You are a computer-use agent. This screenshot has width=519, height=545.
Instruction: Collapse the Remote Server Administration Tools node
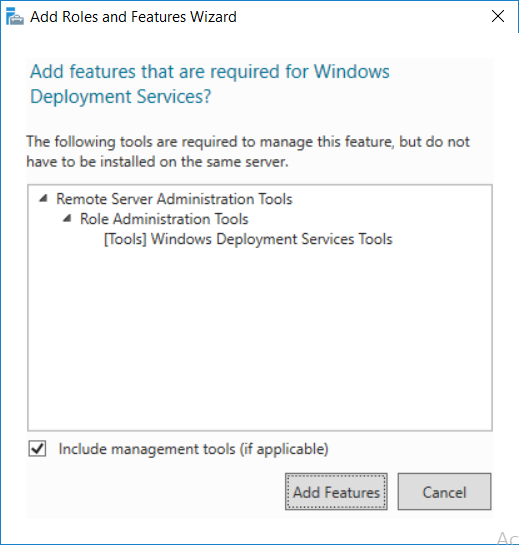[43, 198]
